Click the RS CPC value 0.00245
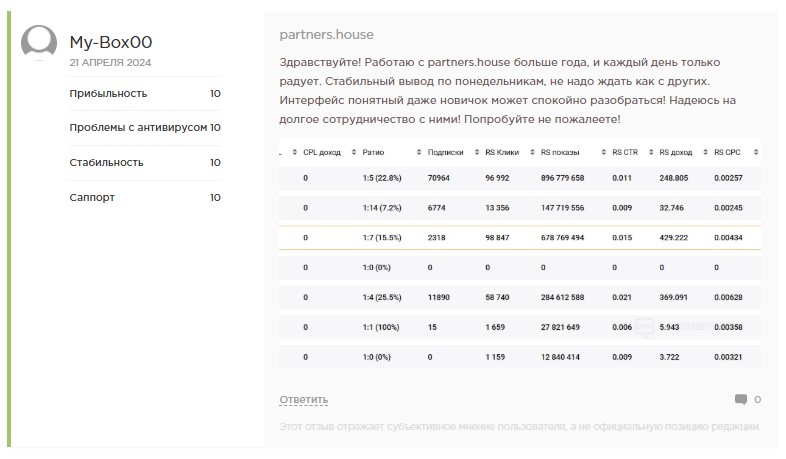Viewport: 786px width, 459px height. coord(728,208)
